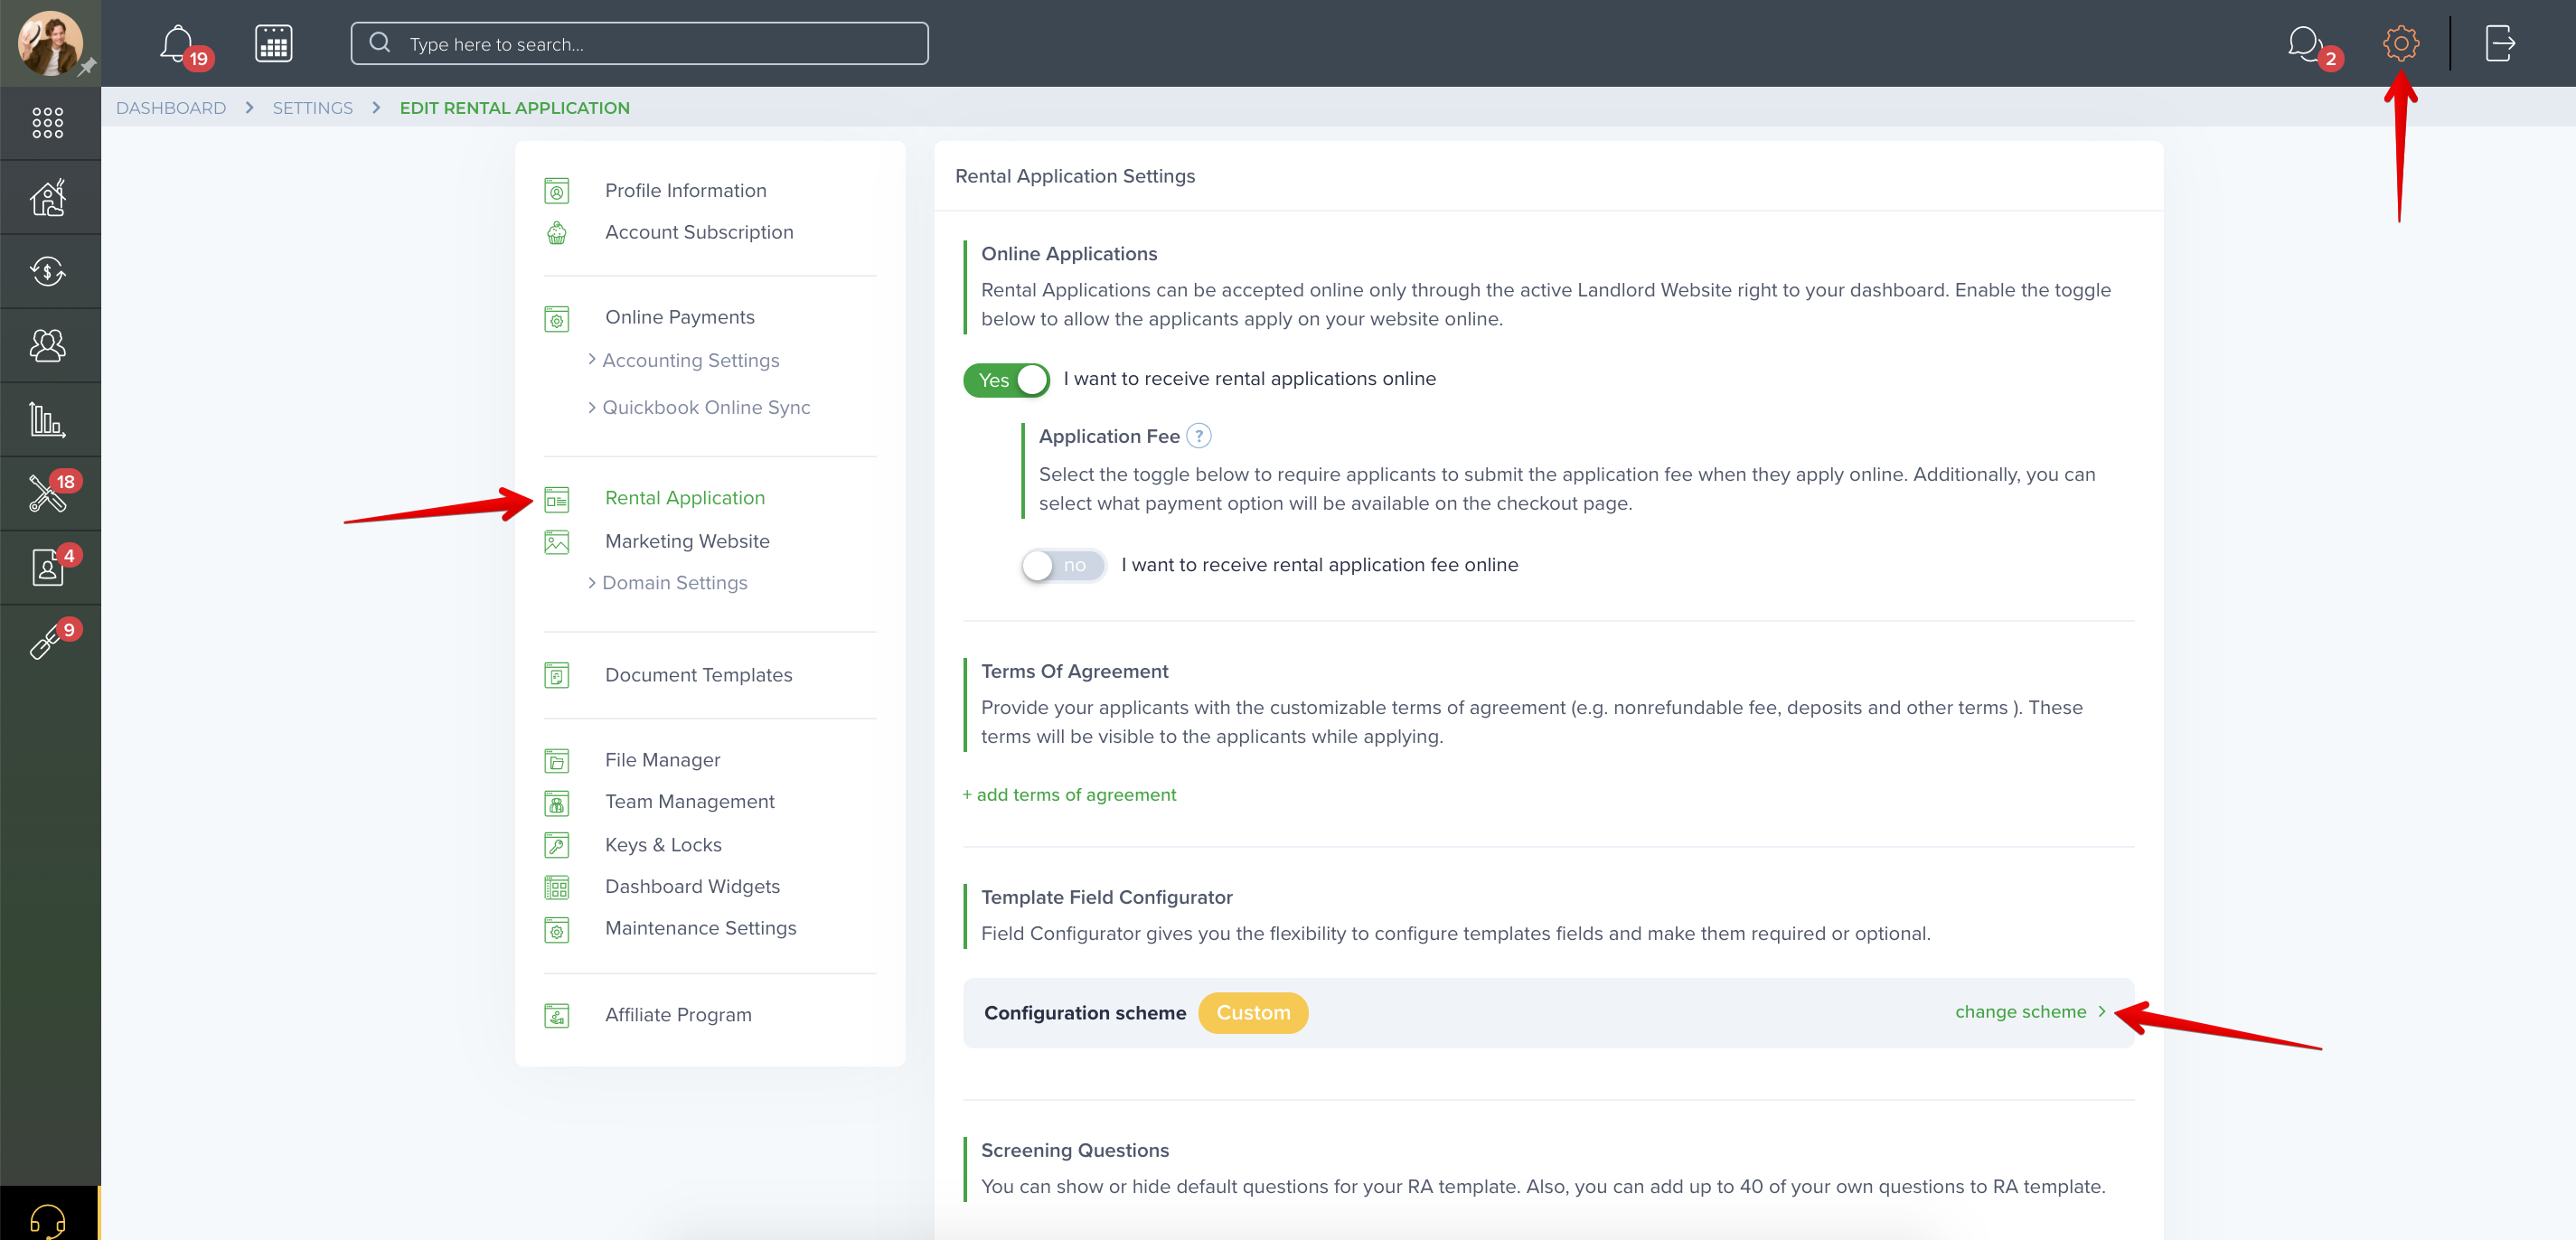Click the Keys & Locks icon
The image size is (2576, 1240).
(557, 845)
